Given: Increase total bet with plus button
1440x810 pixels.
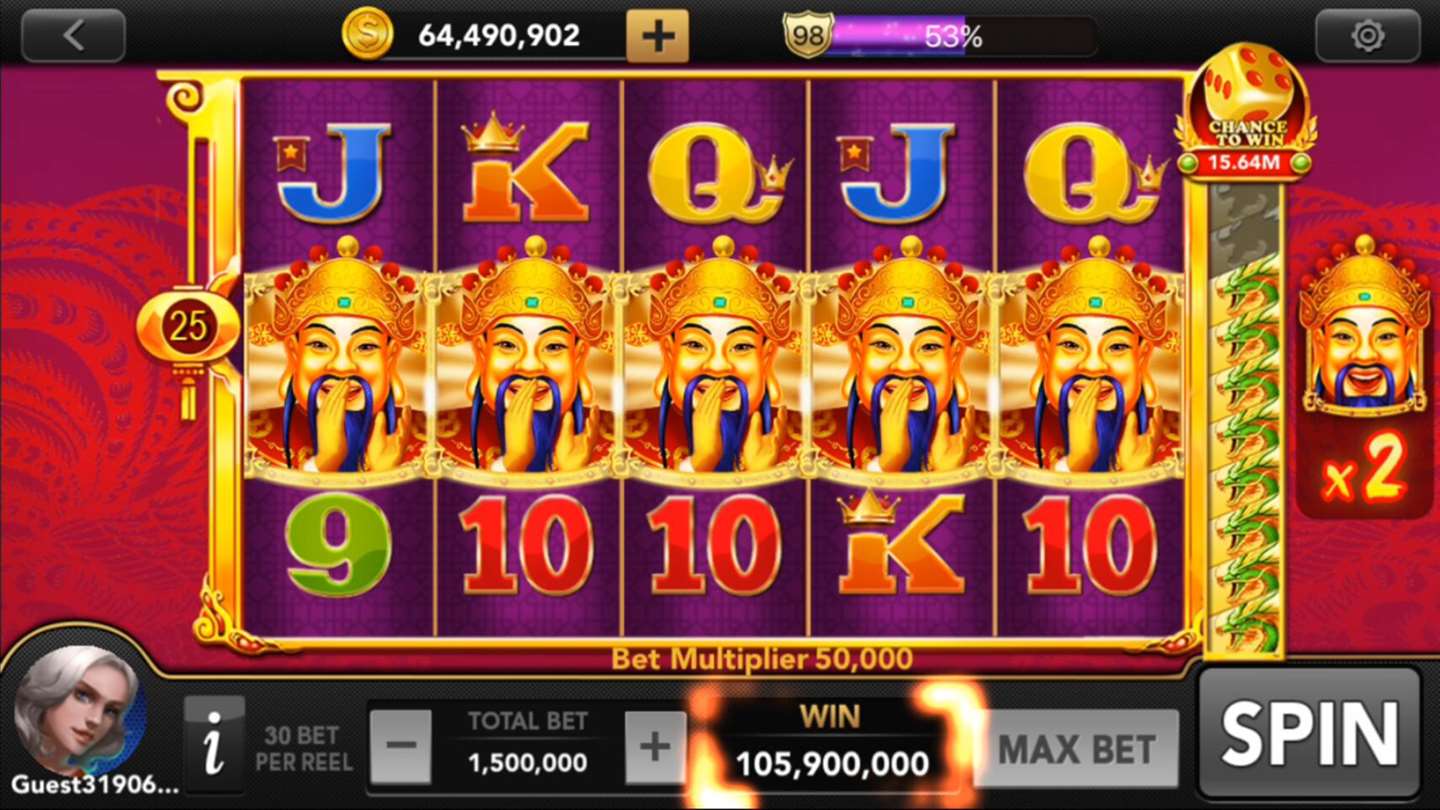Looking at the screenshot, I should [x=656, y=746].
